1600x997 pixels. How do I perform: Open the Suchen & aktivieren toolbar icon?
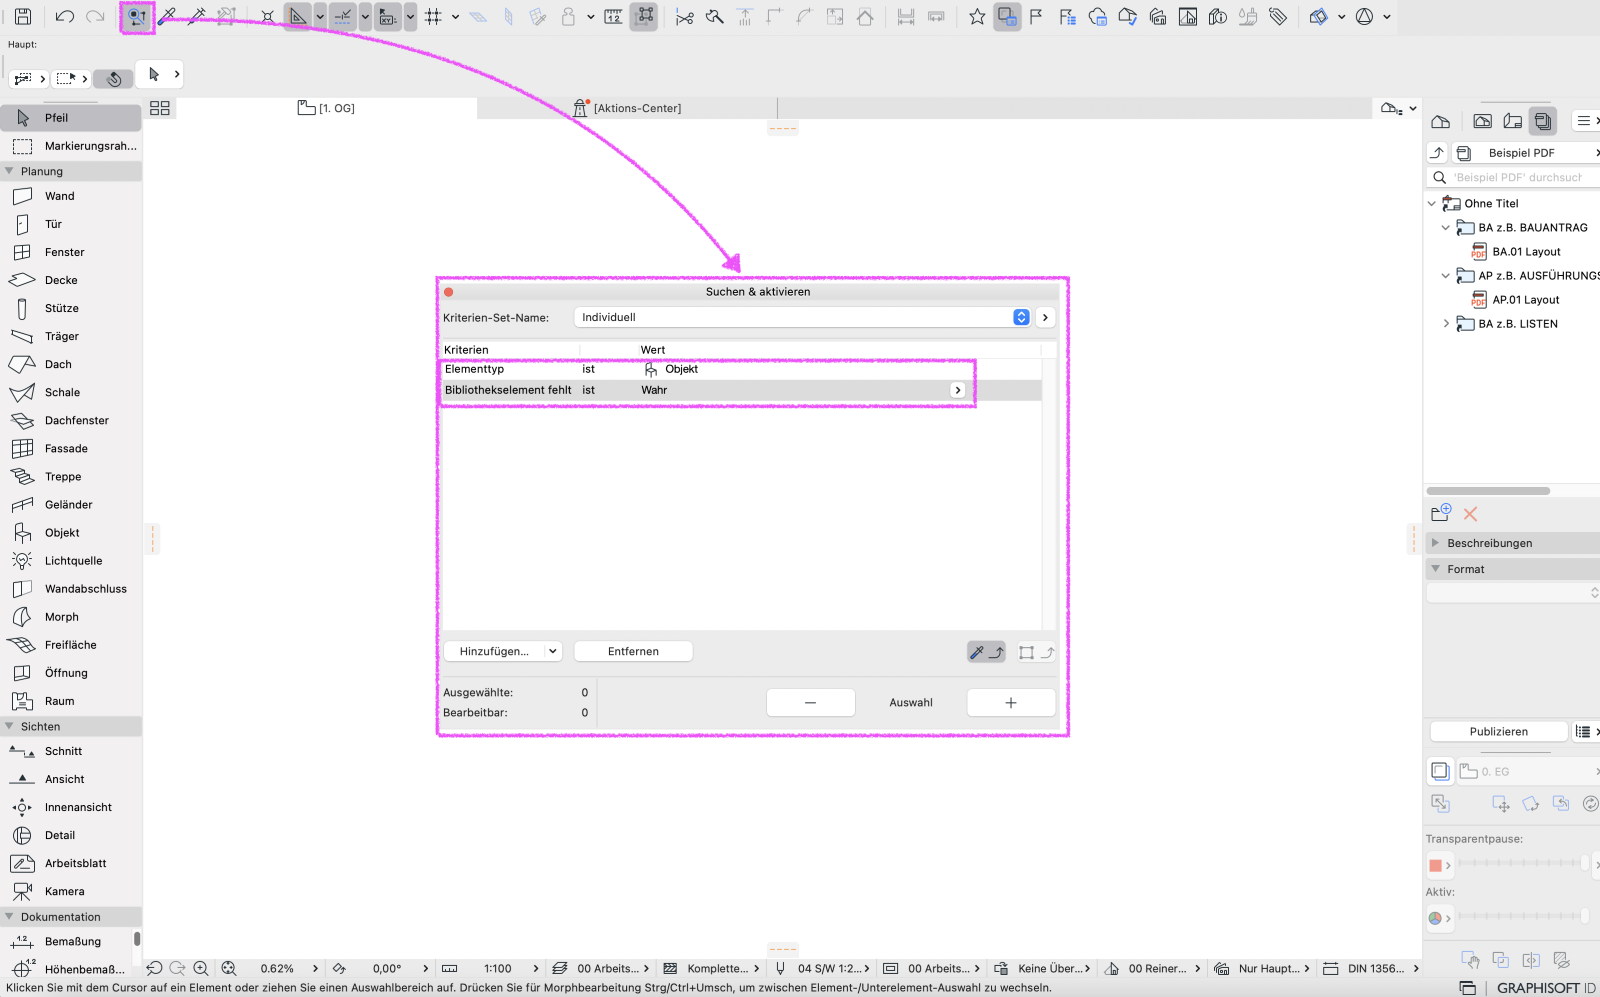(x=136, y=16)
